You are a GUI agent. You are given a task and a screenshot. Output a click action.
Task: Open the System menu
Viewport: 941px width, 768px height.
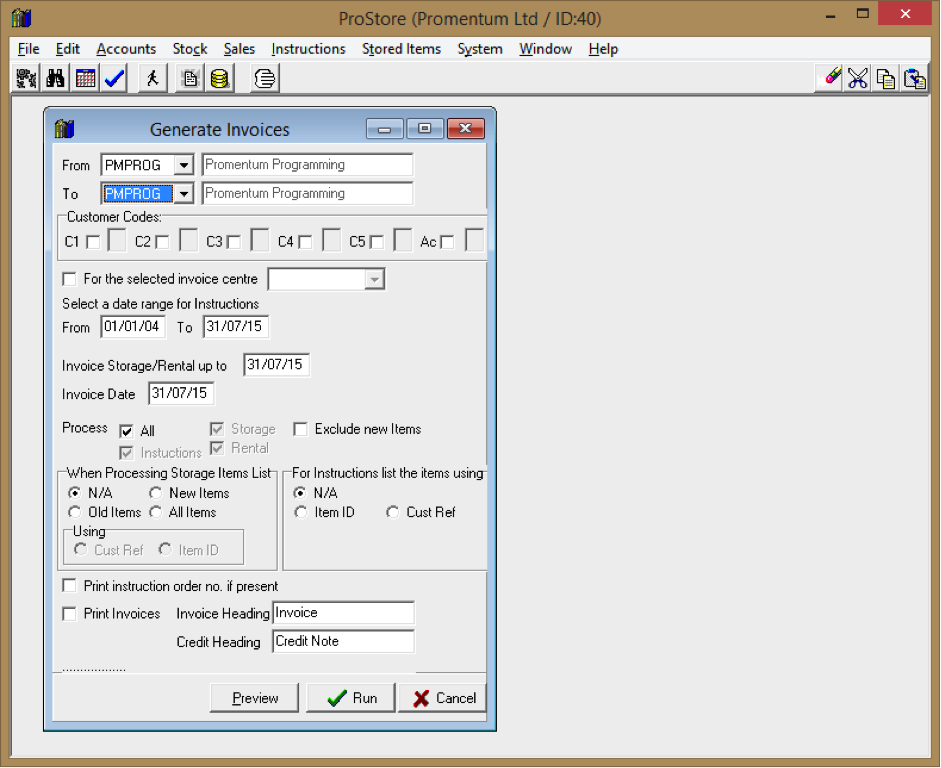pyautogui.click(x=480, y=49)
